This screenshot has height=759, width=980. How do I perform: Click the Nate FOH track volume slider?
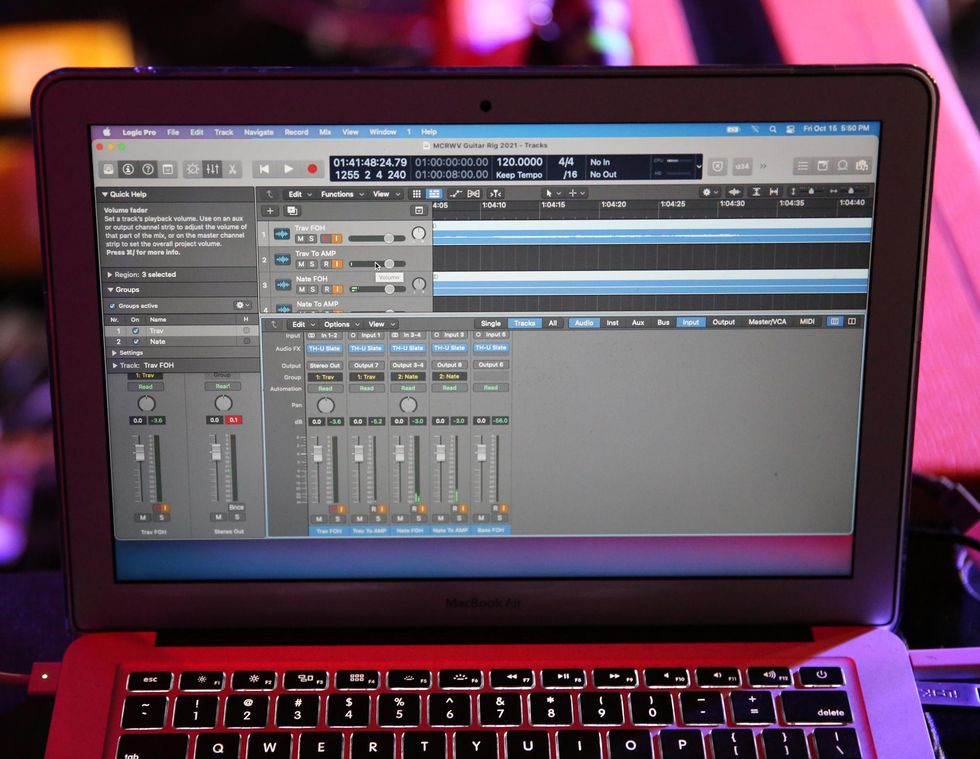click(x=378, y=289)
